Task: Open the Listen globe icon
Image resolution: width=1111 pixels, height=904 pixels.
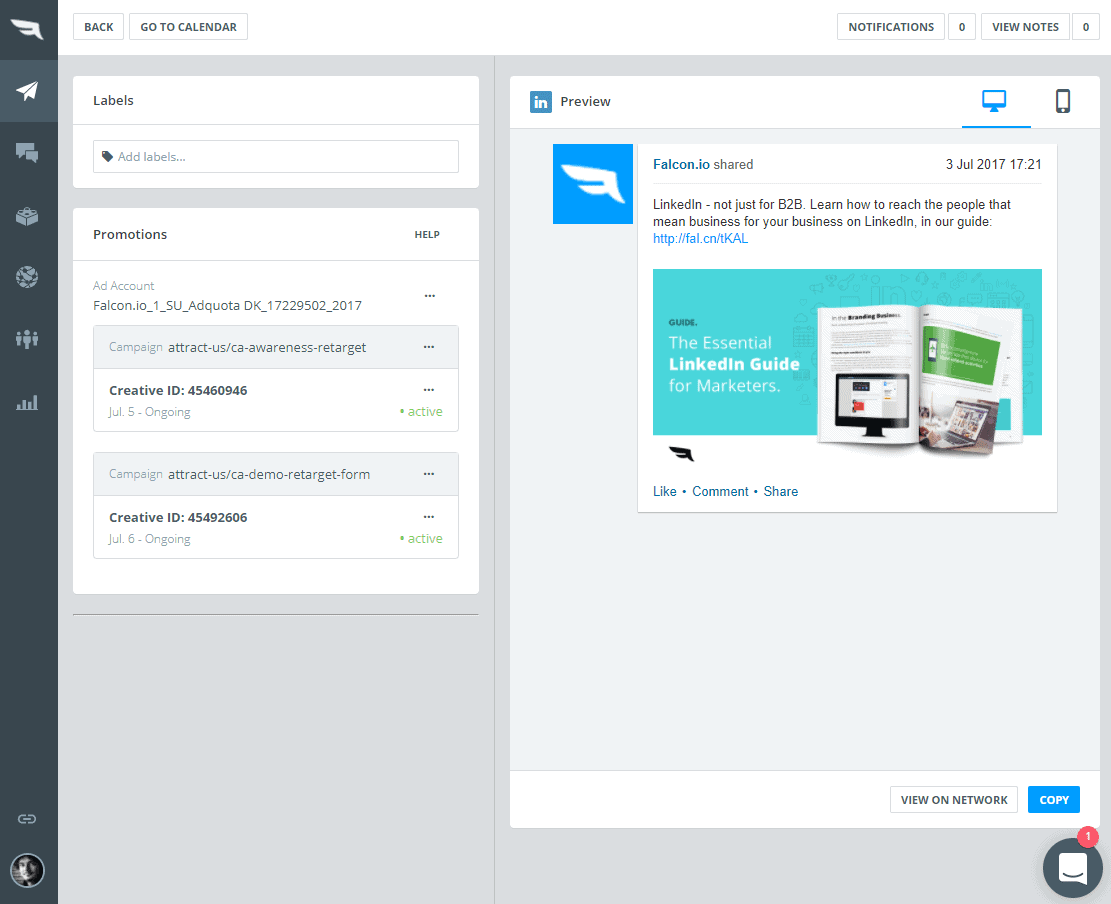Action: click(27, 277)
